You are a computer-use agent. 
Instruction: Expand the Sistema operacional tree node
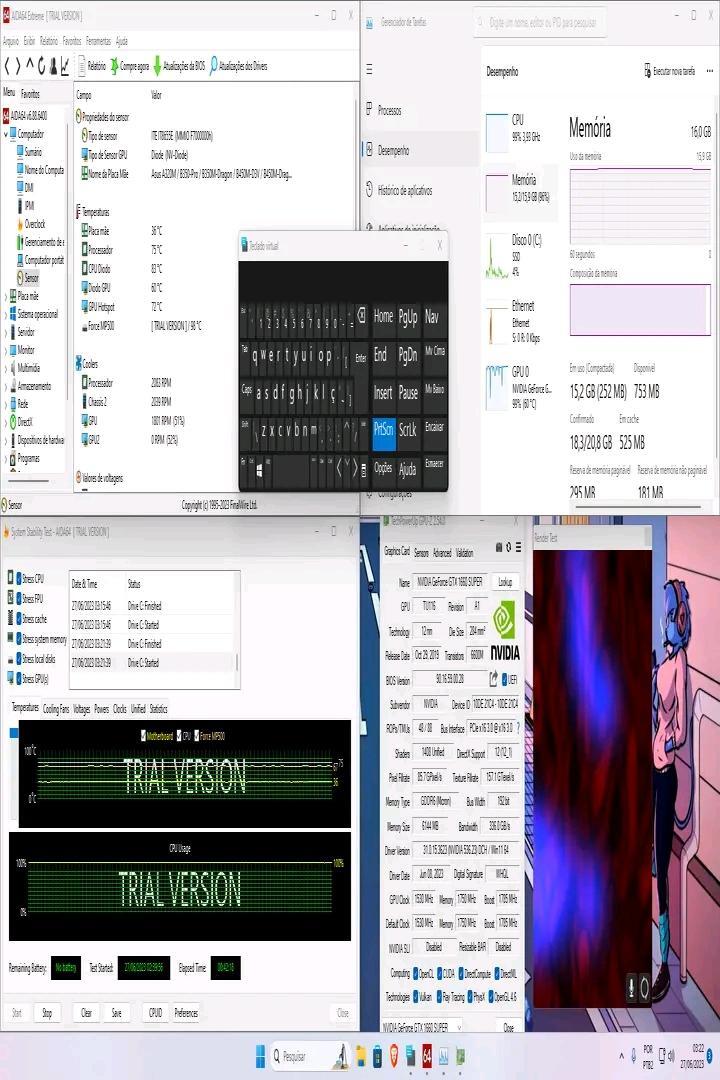(6, 314)
